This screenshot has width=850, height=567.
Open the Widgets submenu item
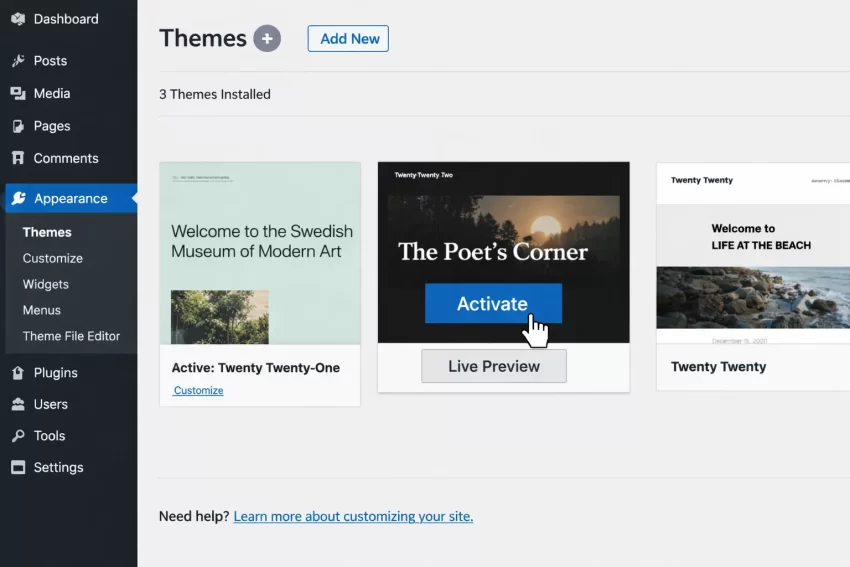pyautogui.click(x=46, y=284)
